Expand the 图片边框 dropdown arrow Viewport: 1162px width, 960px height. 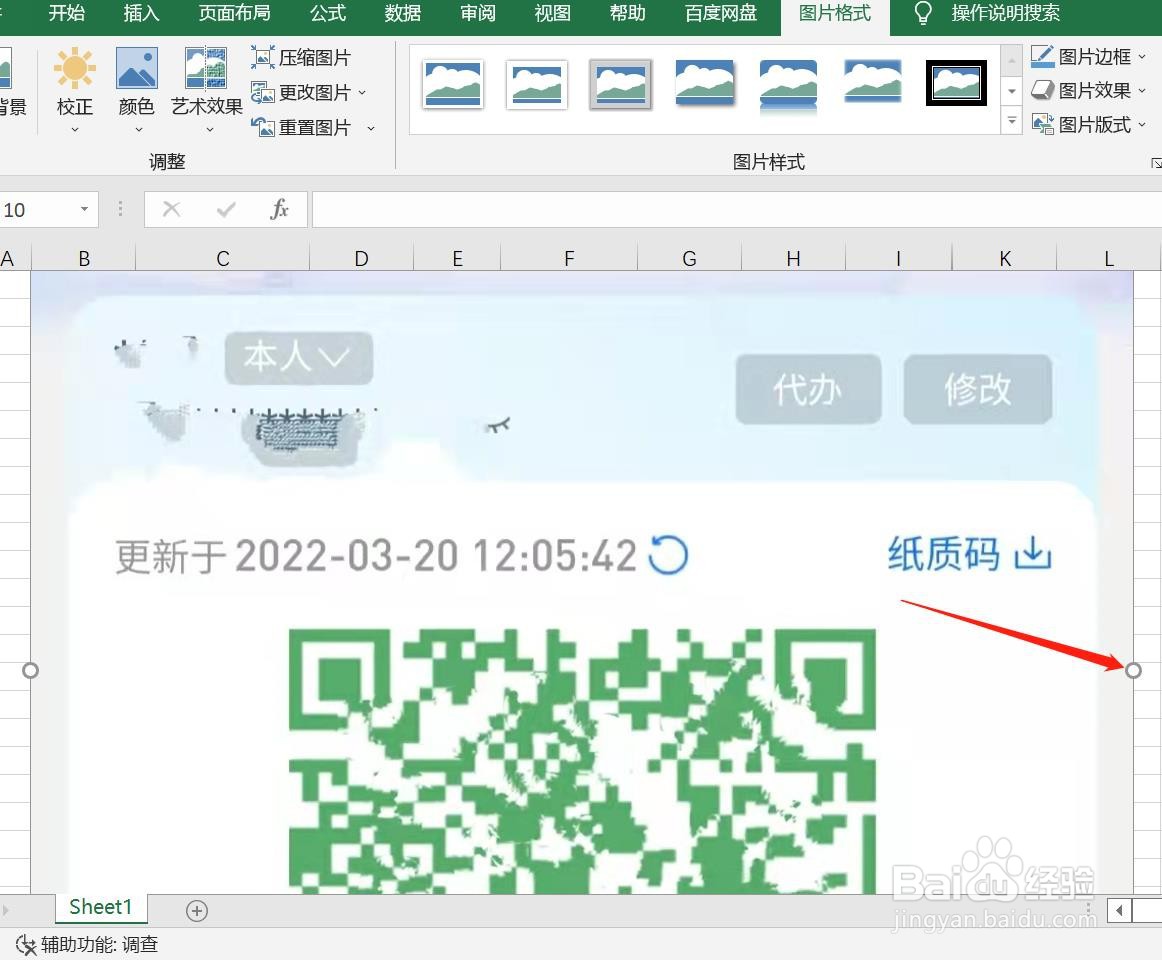click(1142, 56)
